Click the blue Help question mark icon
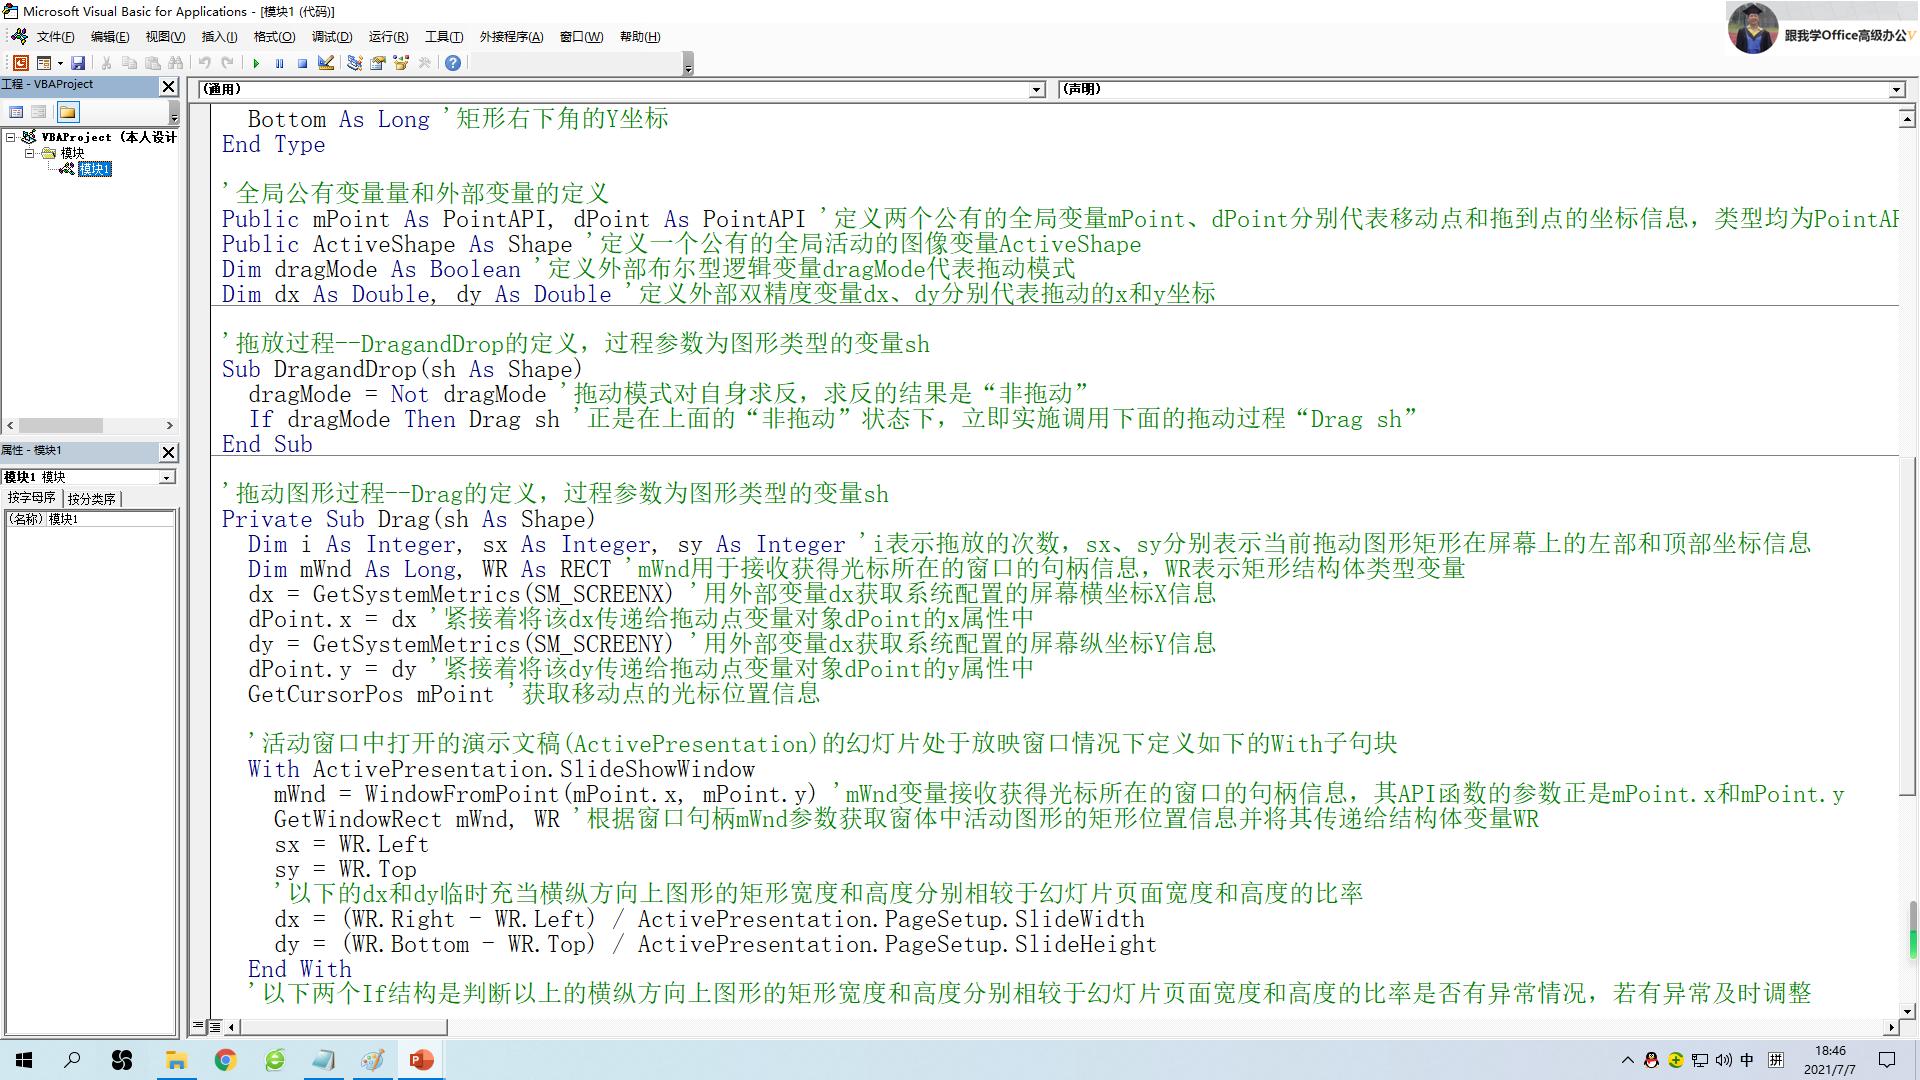 tap(453, 63)
